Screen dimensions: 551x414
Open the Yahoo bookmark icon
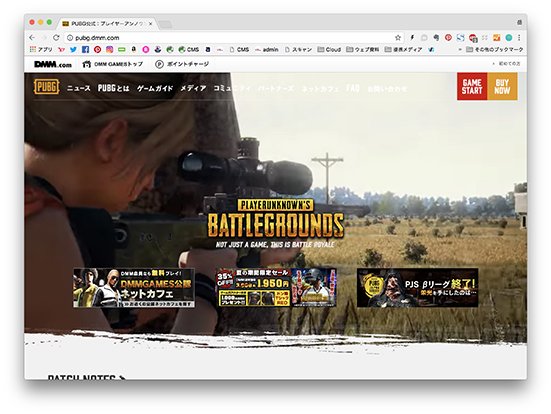61,50
